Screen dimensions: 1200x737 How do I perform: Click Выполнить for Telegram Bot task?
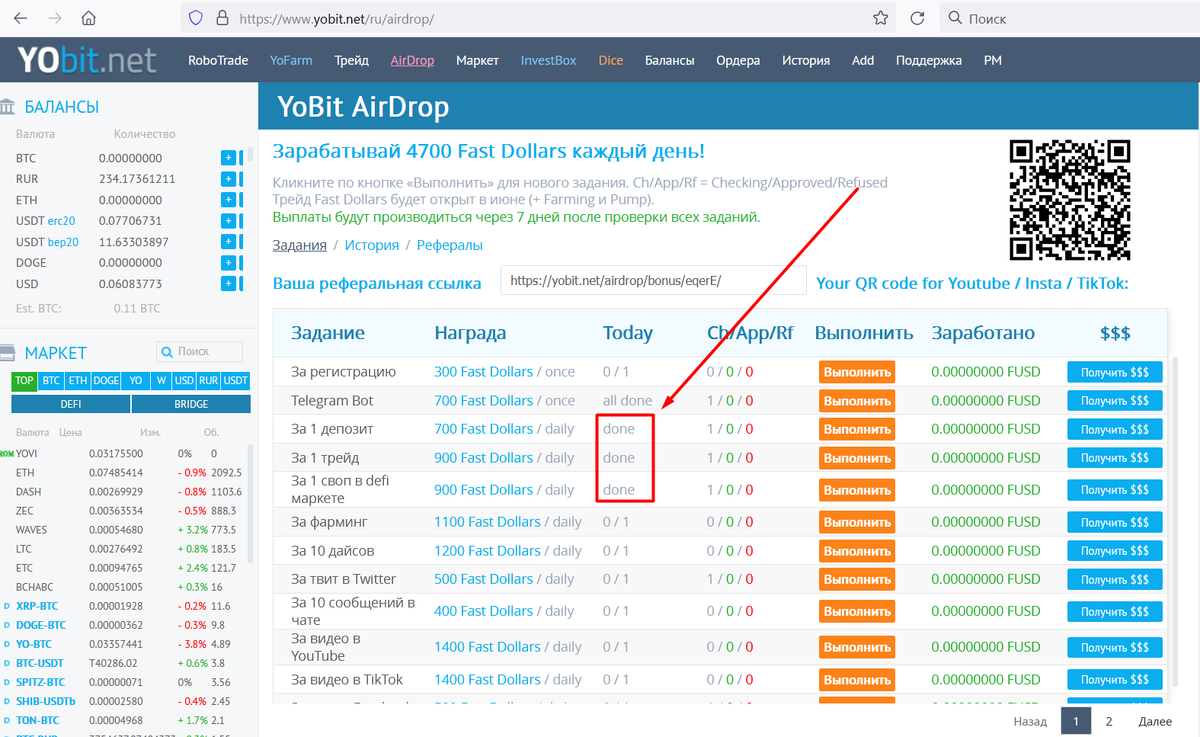(857, 401)
